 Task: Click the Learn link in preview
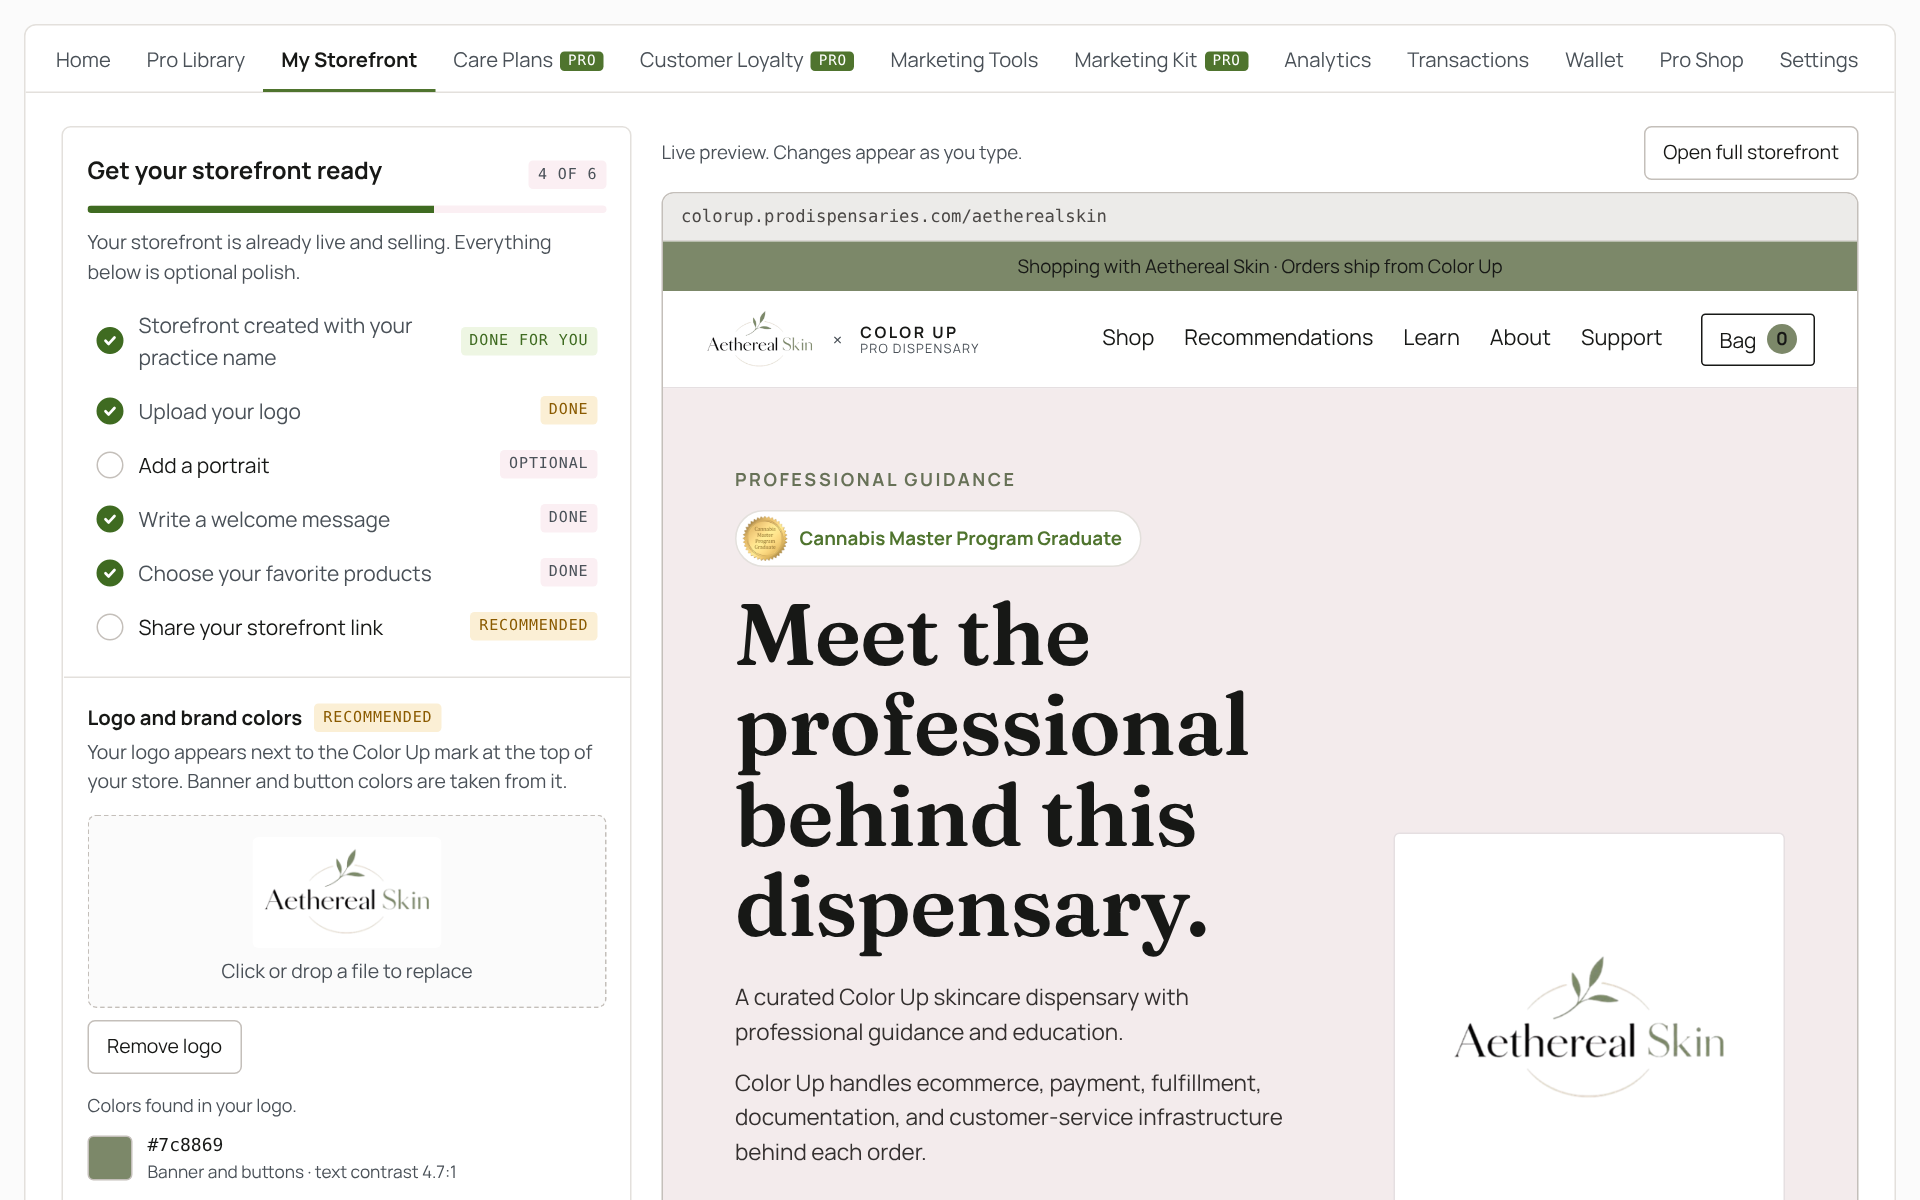pos(1431,338)
